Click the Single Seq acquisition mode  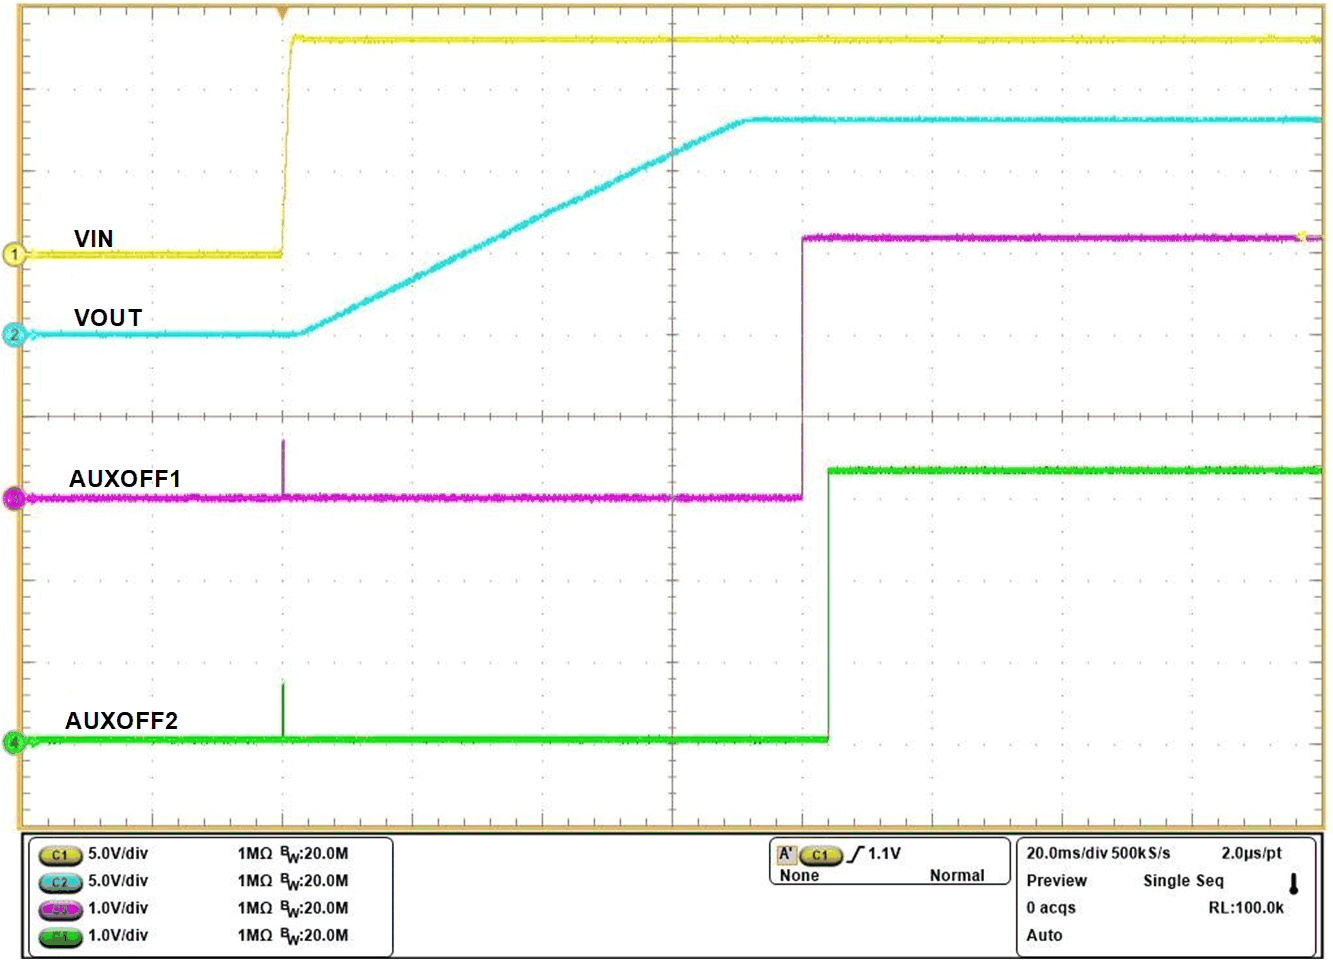pos(1183,881)
